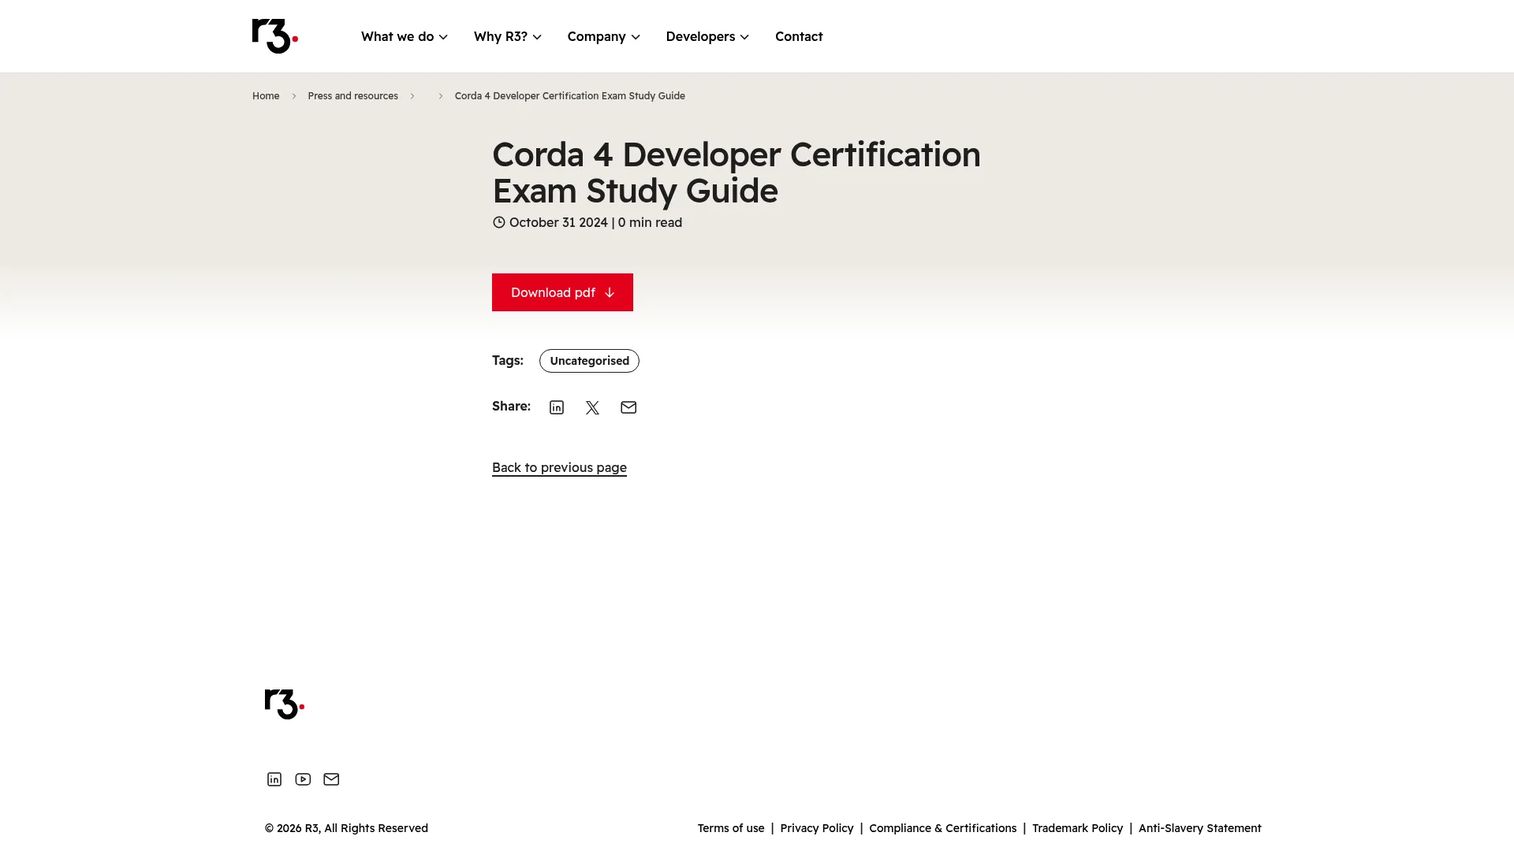Viewport: 1514px width, 851px height.
Task: Open Privacy Policy link
Action: (x=817, y=828)
